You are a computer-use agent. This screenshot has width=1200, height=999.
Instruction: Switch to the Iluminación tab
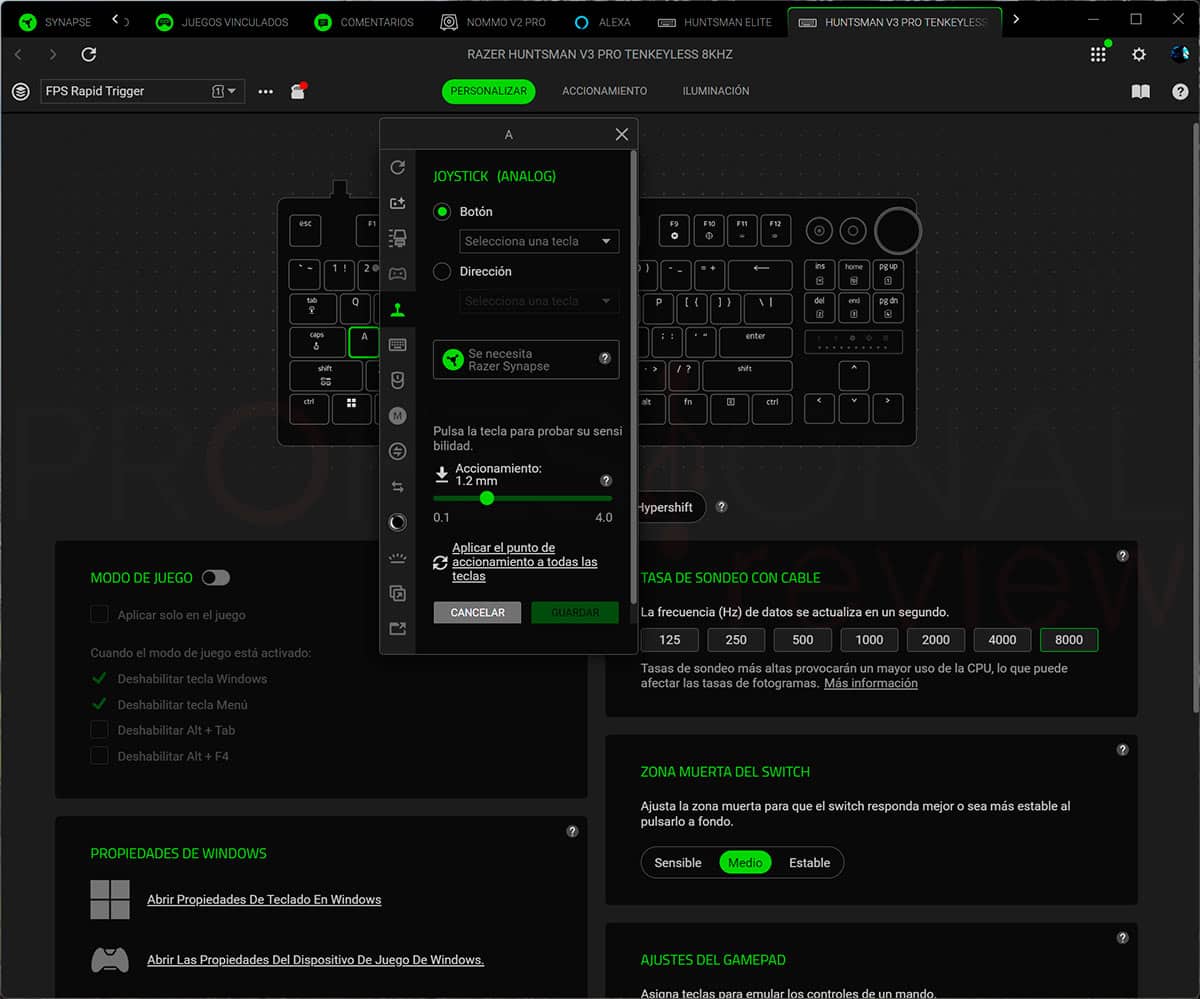click(x=716, y=91)
